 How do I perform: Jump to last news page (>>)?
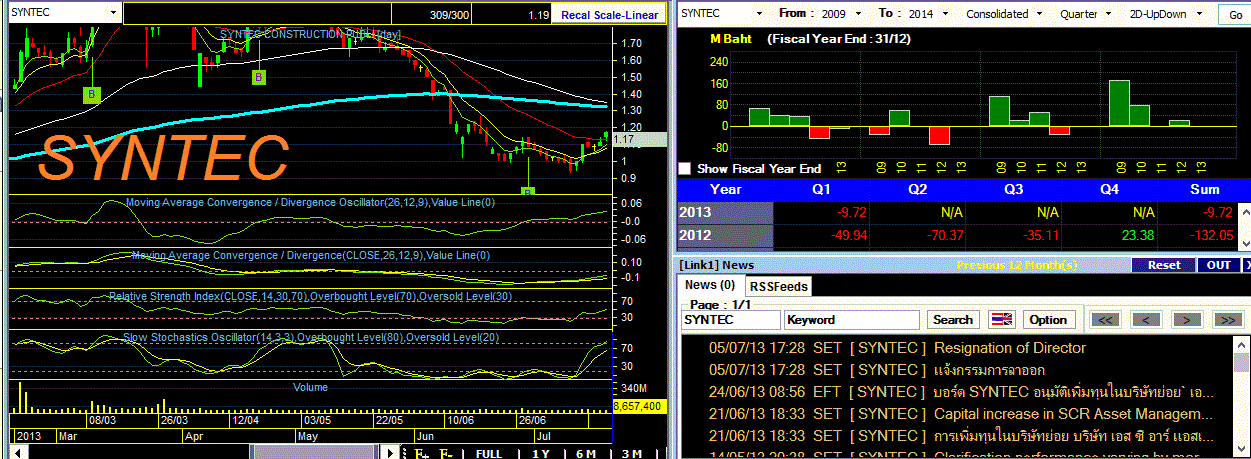1226,320
